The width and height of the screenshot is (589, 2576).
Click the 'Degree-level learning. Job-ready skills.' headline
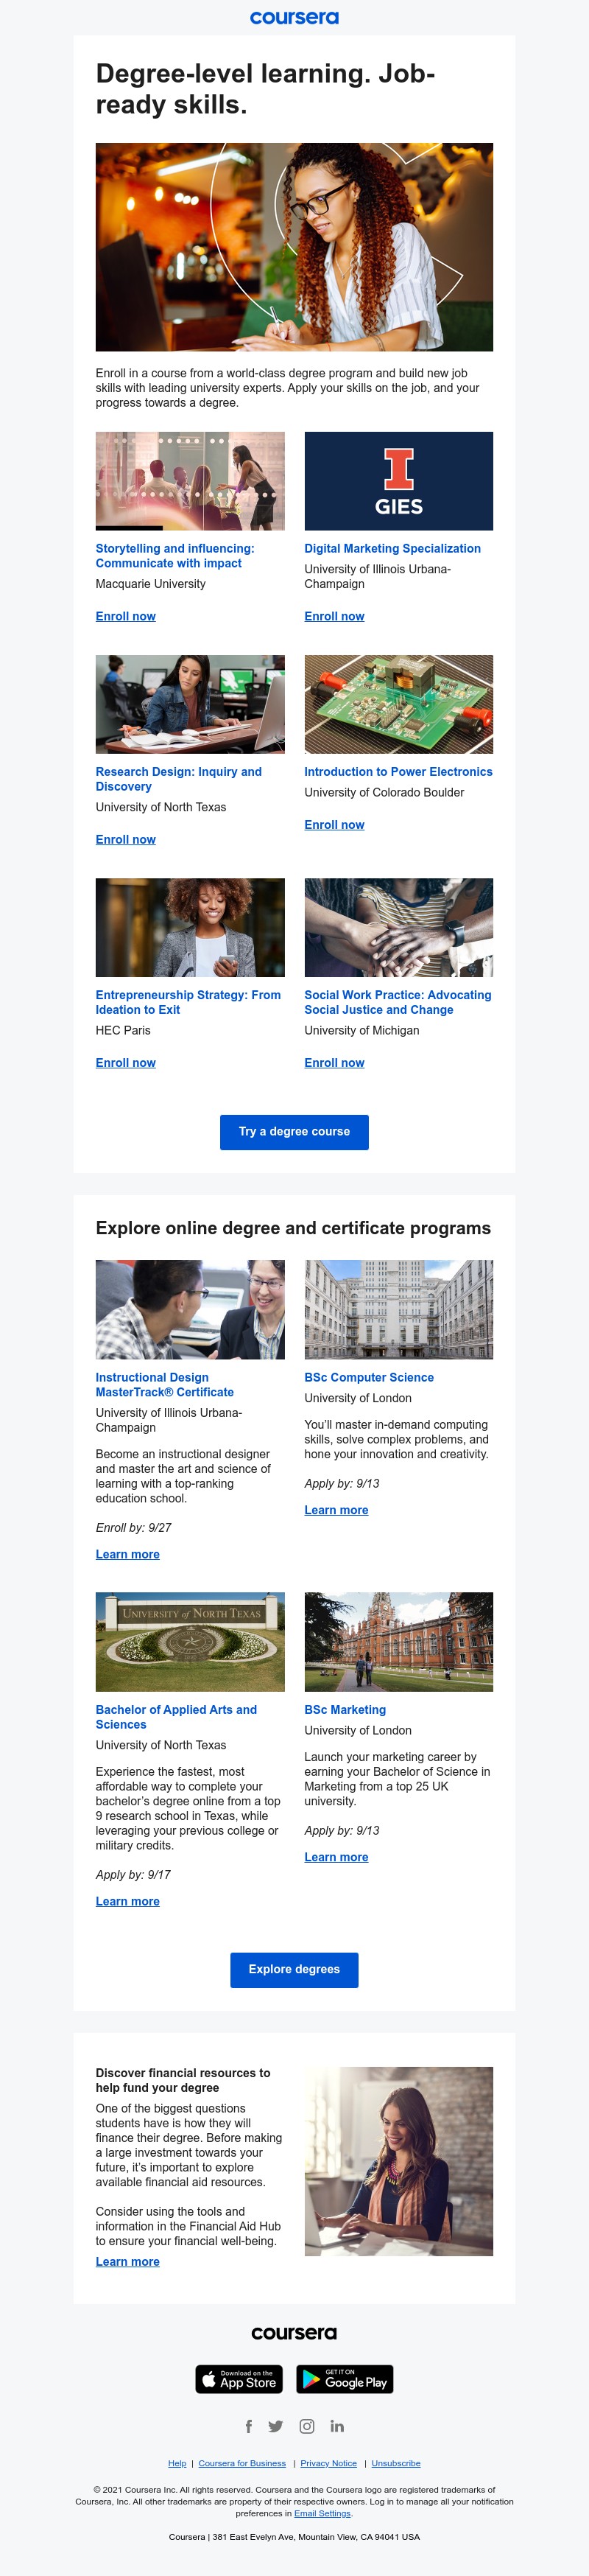point(265,89)
